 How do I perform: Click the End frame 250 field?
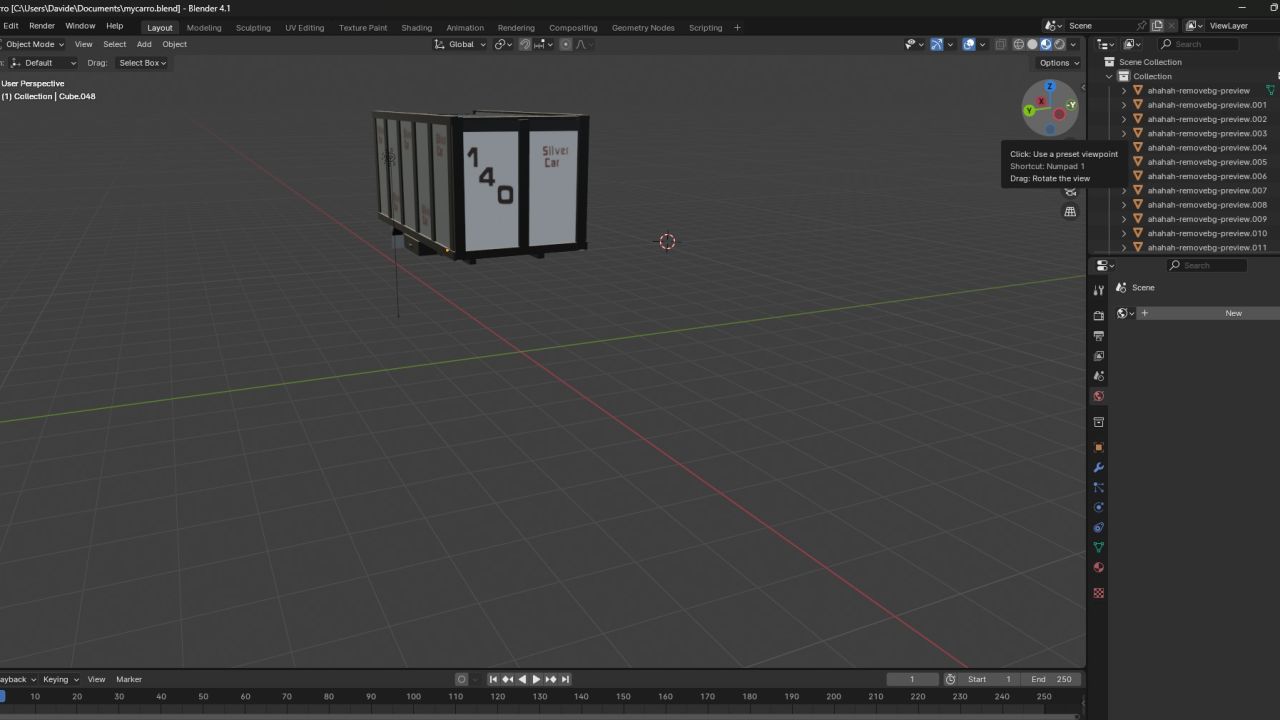[x=1051, y=679]
